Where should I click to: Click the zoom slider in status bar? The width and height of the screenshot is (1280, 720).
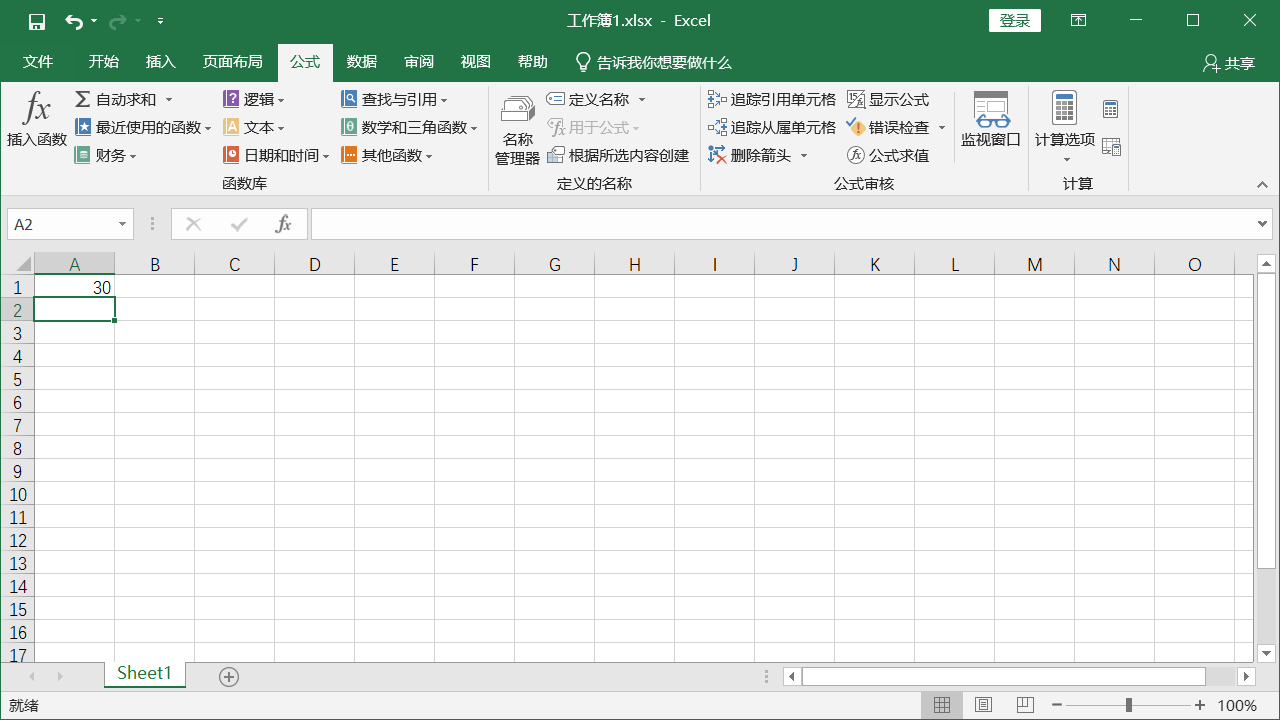1129,705
